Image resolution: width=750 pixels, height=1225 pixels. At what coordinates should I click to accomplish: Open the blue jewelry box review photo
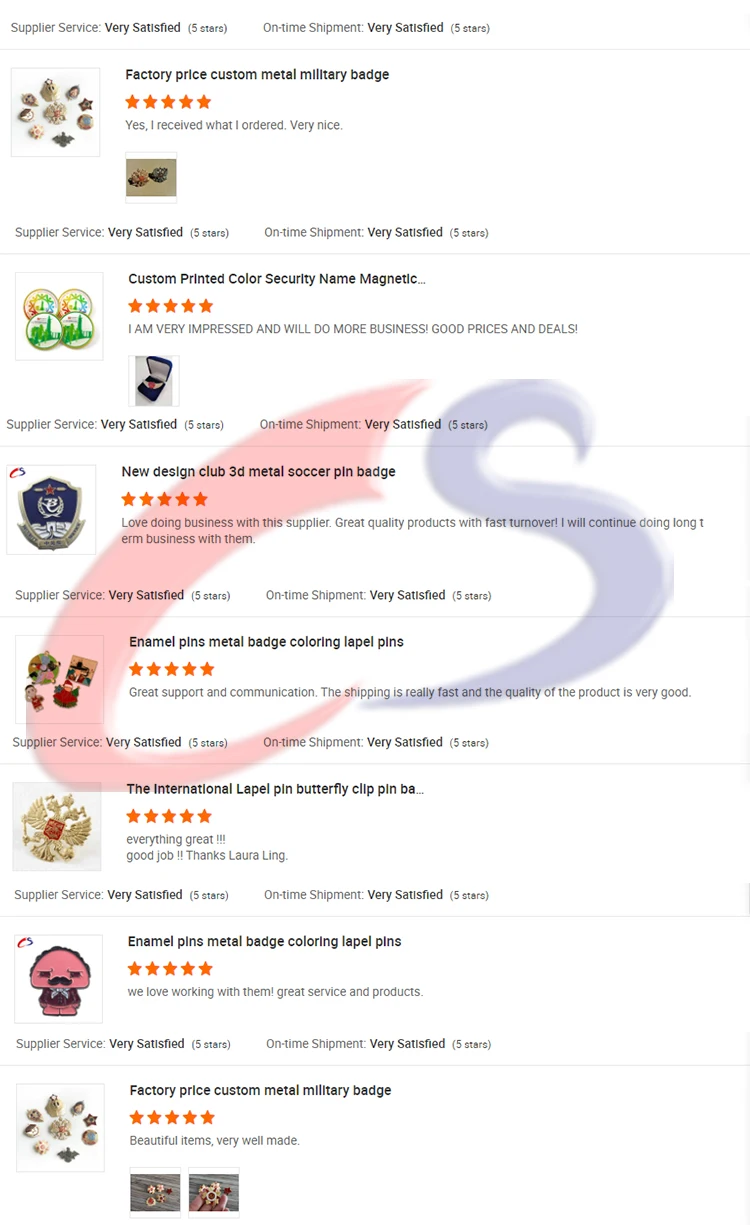154,381
